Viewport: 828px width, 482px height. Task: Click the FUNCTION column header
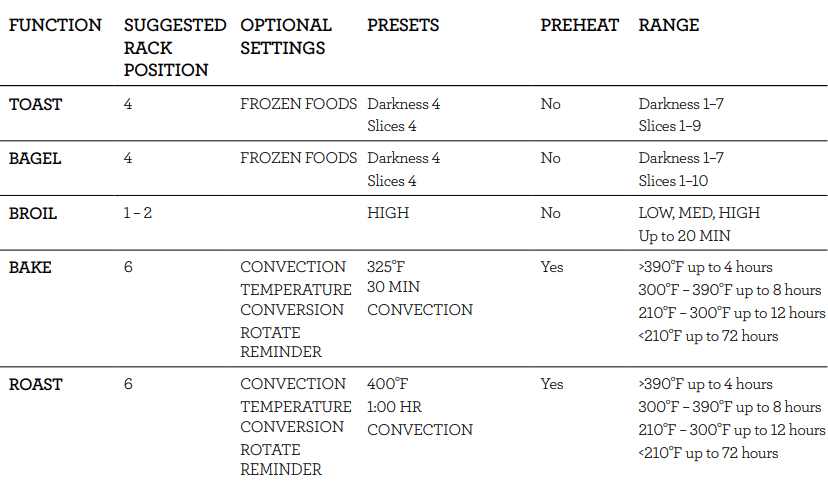pyautogui.click(x=55, y=25)
